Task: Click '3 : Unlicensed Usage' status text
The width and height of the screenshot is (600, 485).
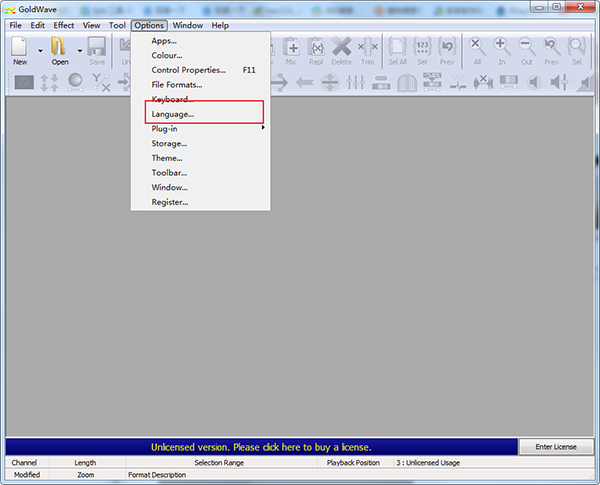Action: pyautogui.click(x=428, y=462)
